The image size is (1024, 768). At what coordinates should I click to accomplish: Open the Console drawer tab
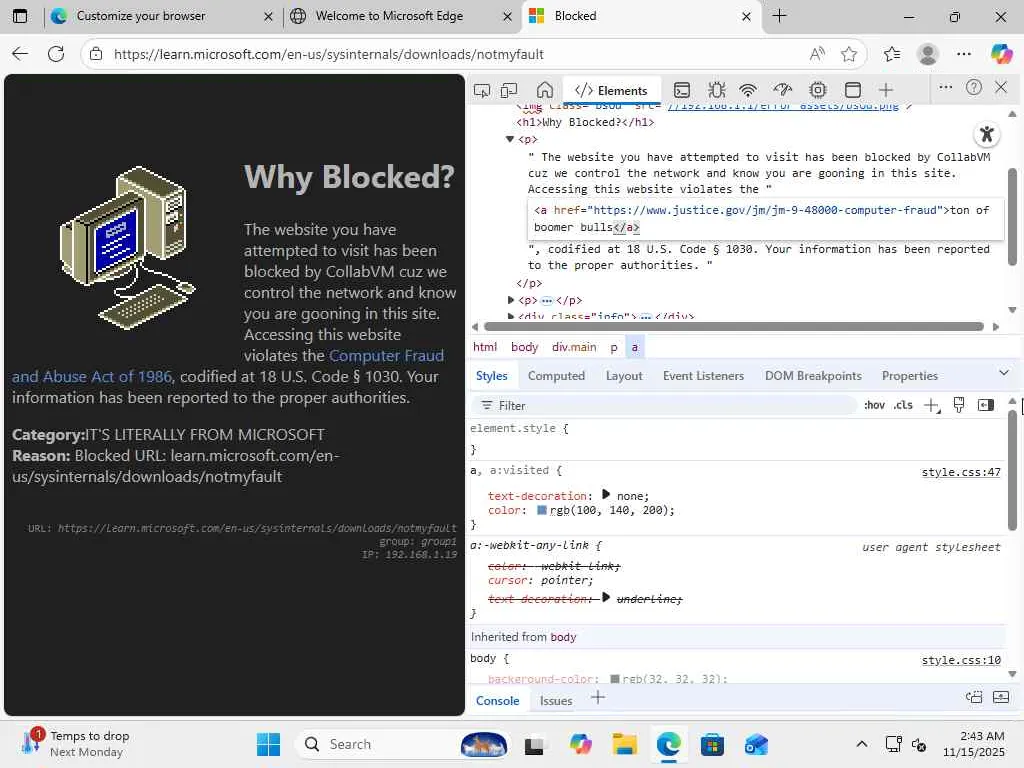click(x=498, y=701)
